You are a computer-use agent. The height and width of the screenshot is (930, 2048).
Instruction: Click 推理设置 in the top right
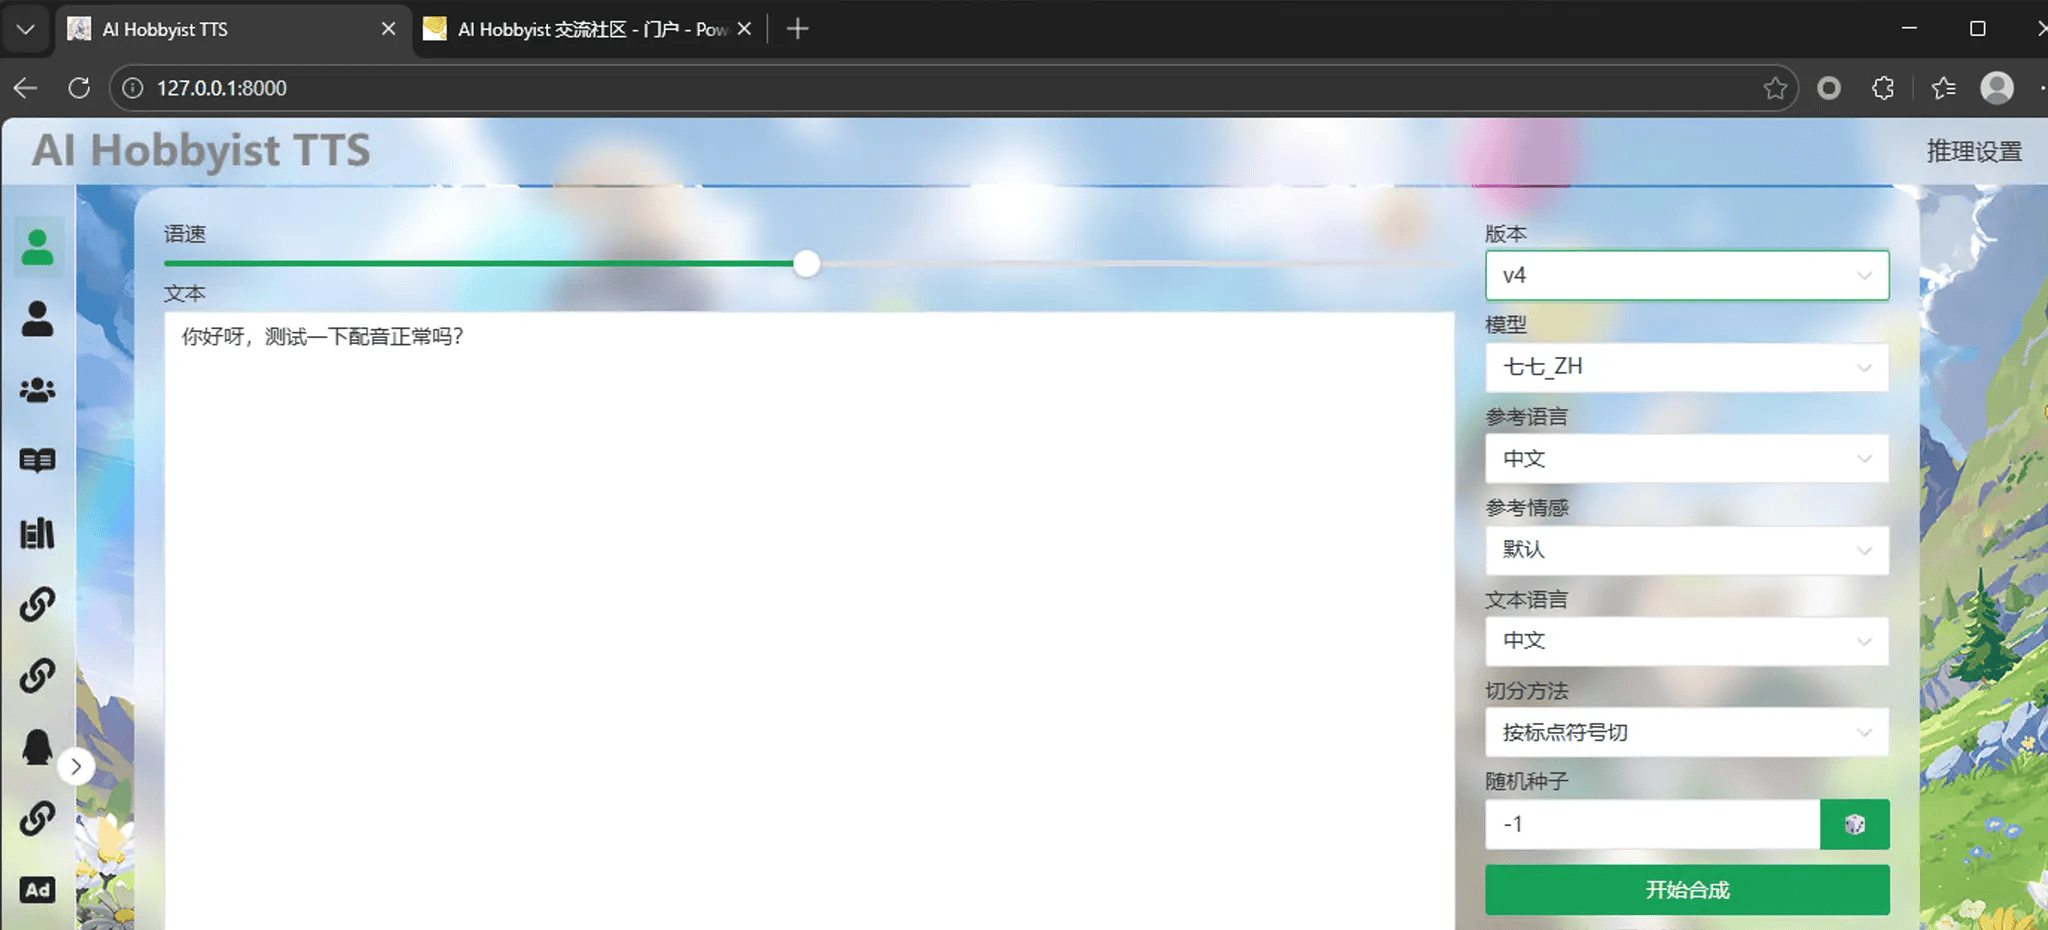pyautogui.click(x=1973, y=151)
